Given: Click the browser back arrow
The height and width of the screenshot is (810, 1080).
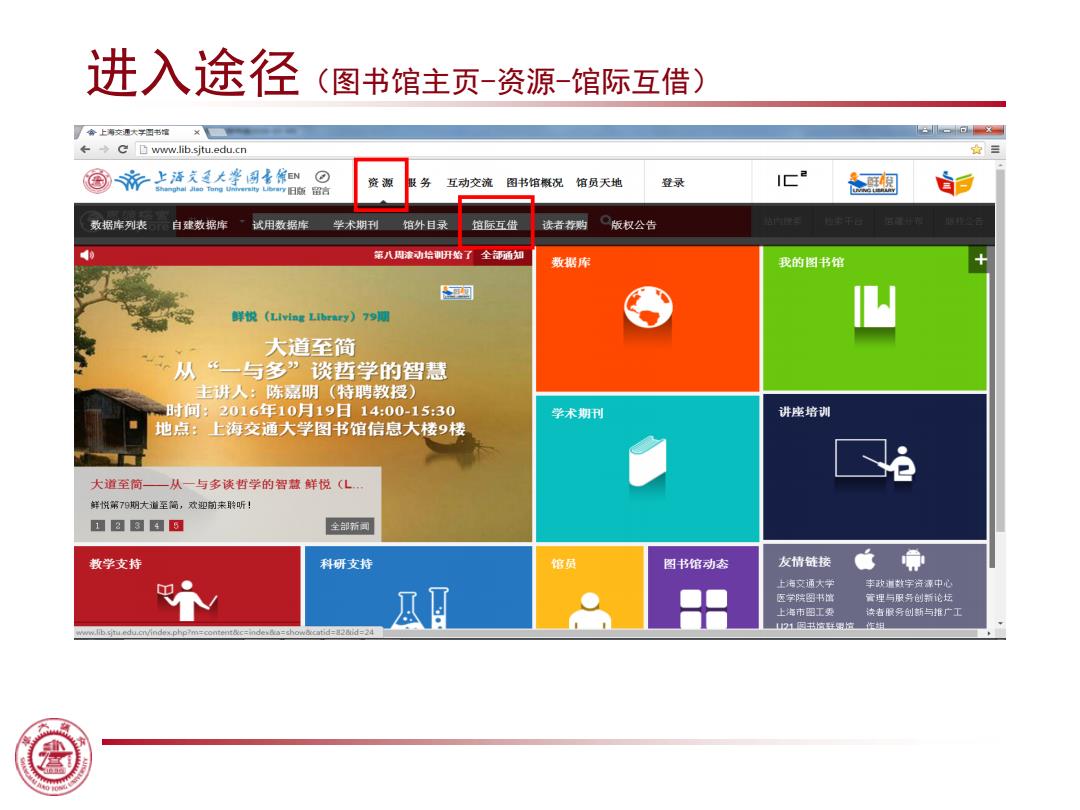Looking at the screenshot, I should pyautogui.click(x=85, y=149).
